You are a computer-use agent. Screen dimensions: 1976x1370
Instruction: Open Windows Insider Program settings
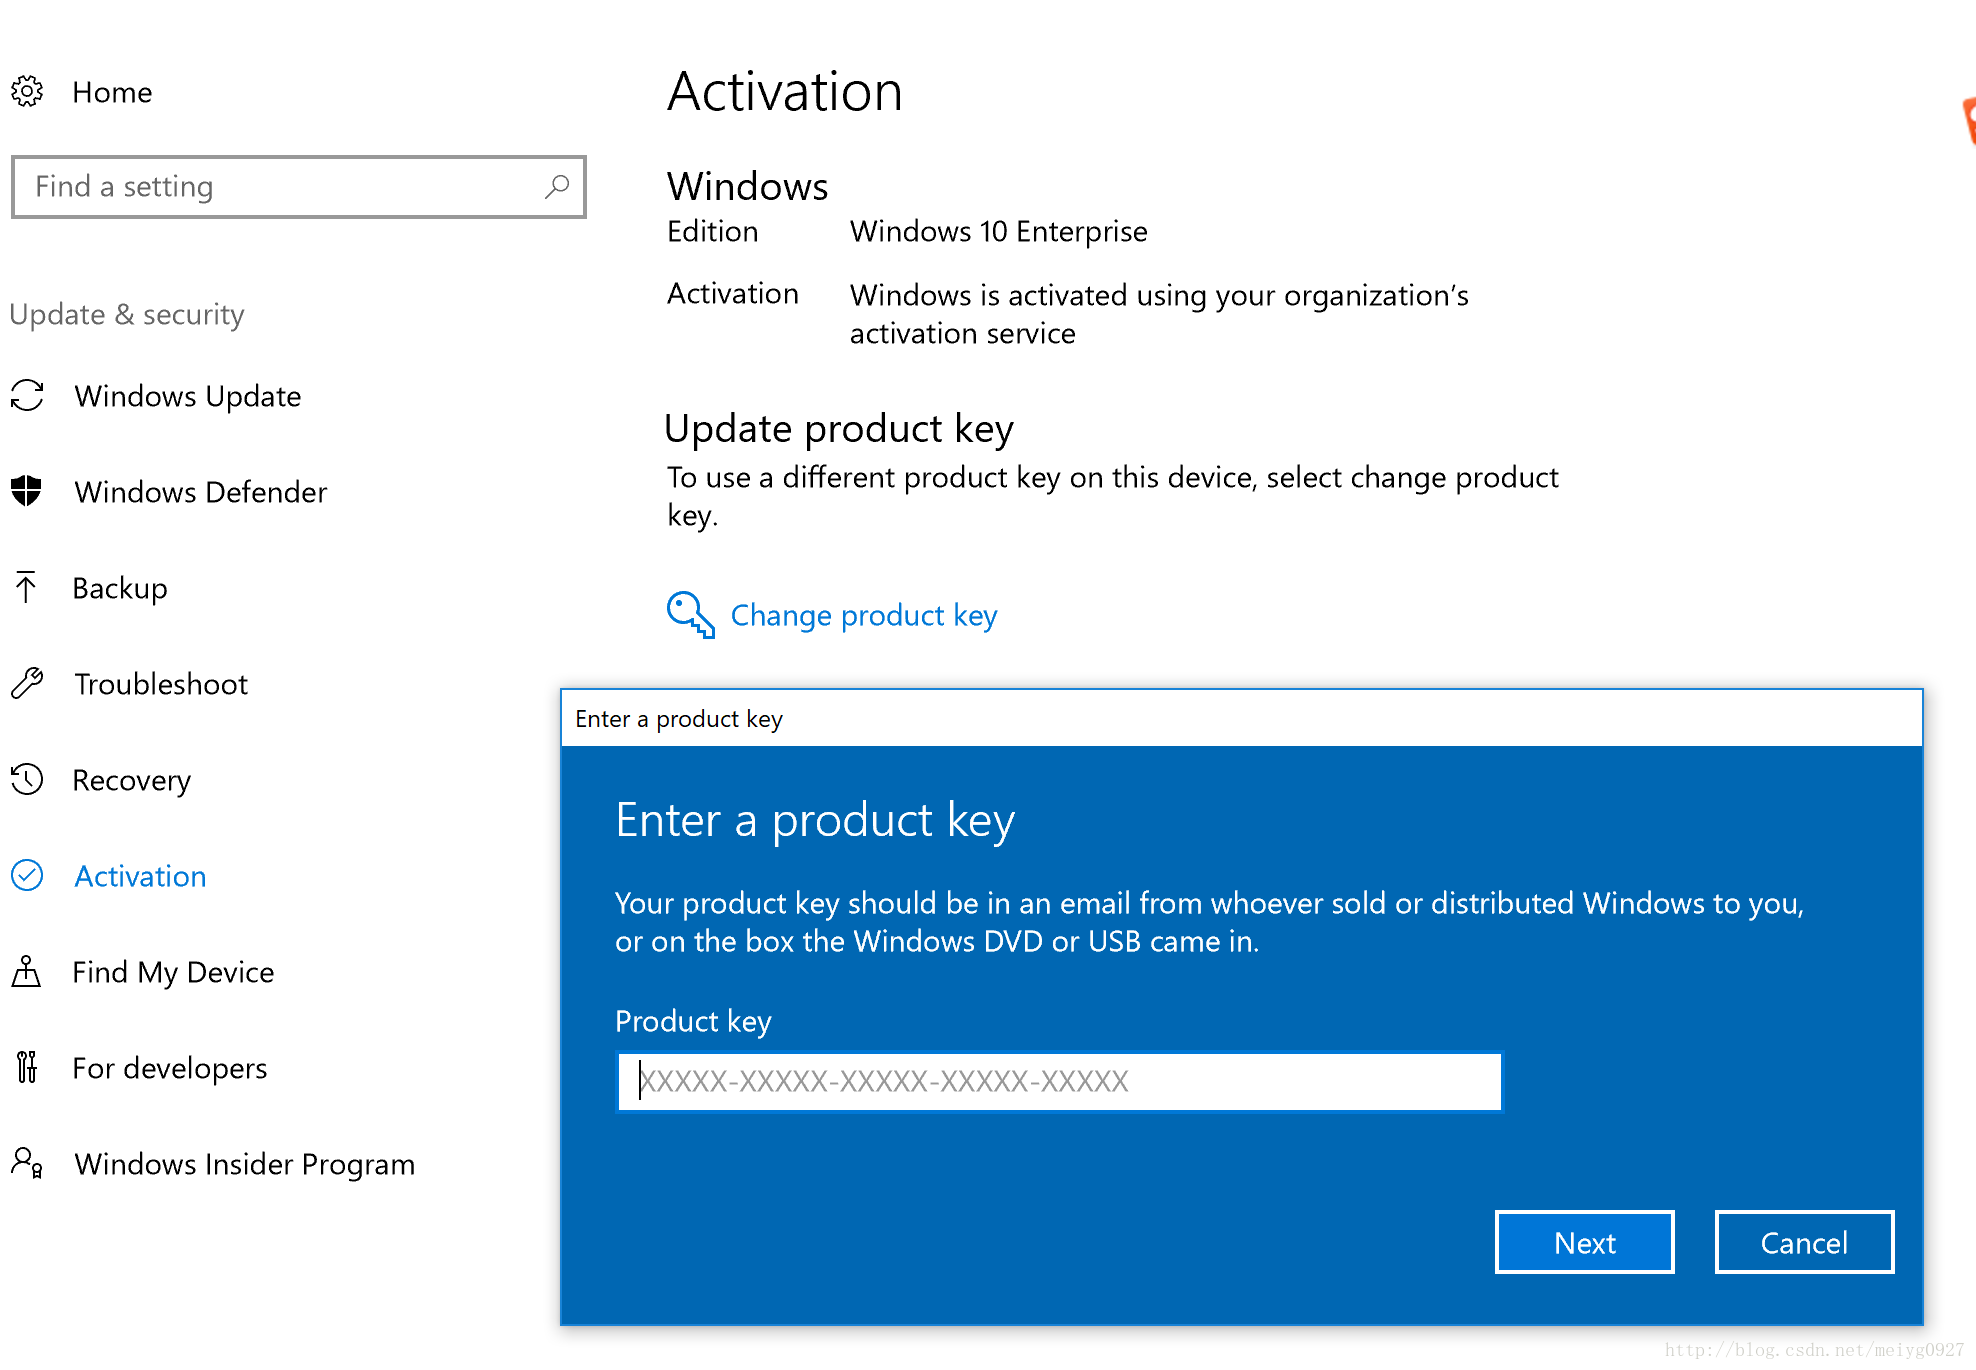point(245,1164)
